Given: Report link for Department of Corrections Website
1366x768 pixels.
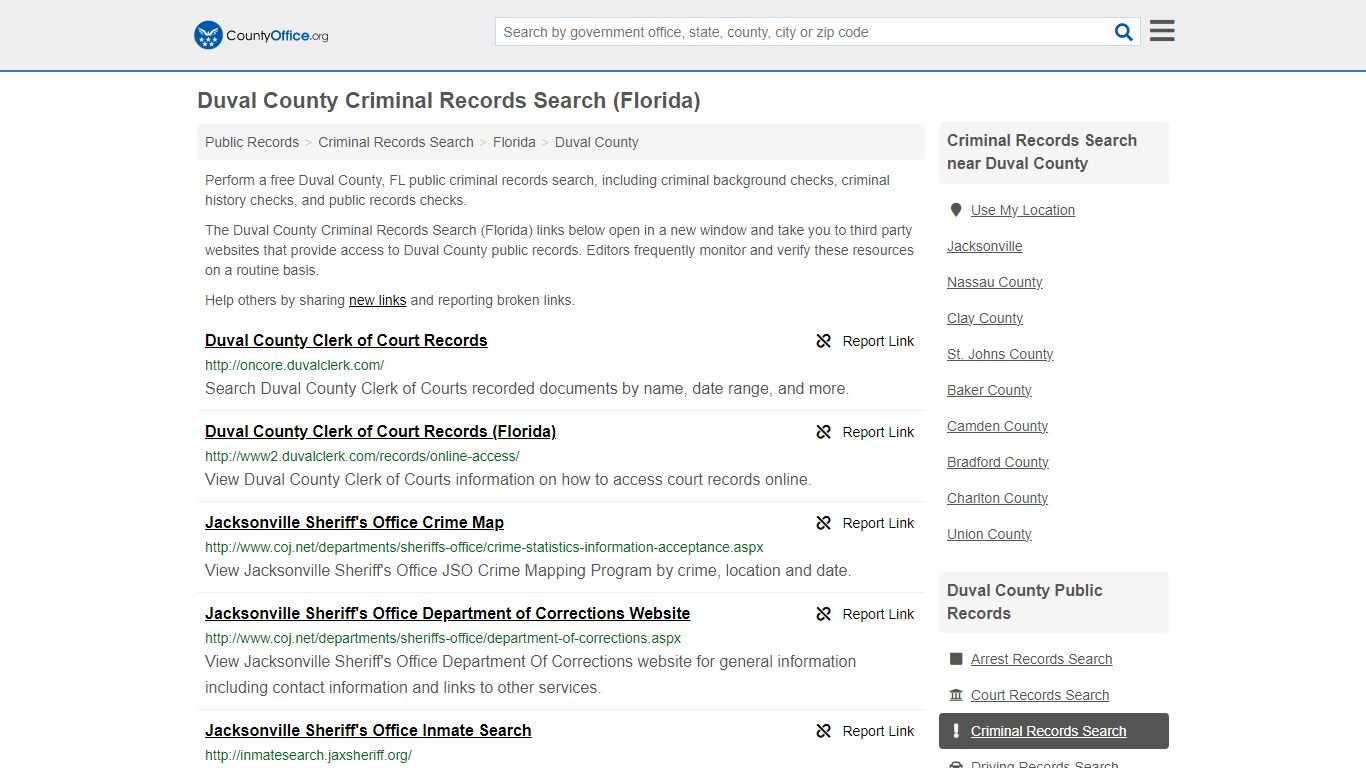Looking at the screenshot, I should tap(865, 614).
